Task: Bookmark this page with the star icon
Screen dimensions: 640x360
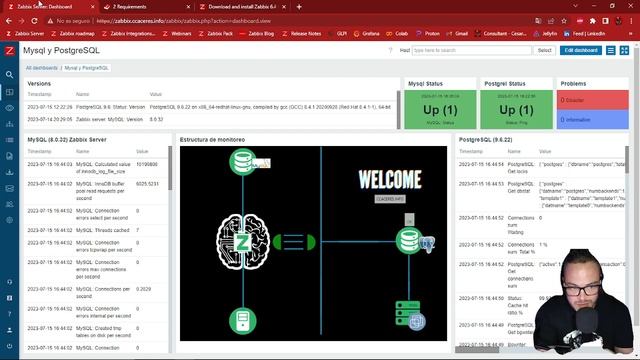Action: click(564, 21)
